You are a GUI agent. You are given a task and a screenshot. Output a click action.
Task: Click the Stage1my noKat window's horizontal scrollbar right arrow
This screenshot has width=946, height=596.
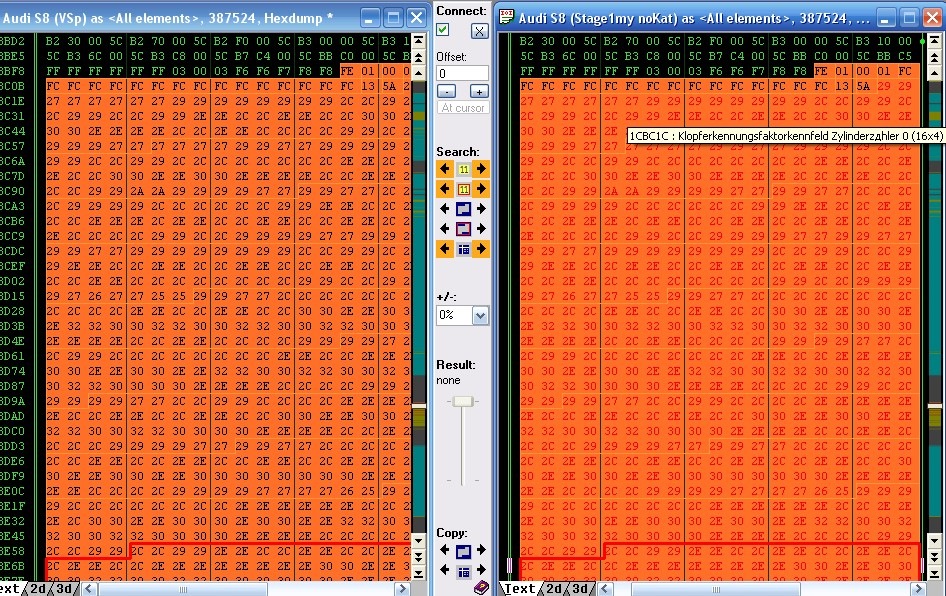click(918, 589)
